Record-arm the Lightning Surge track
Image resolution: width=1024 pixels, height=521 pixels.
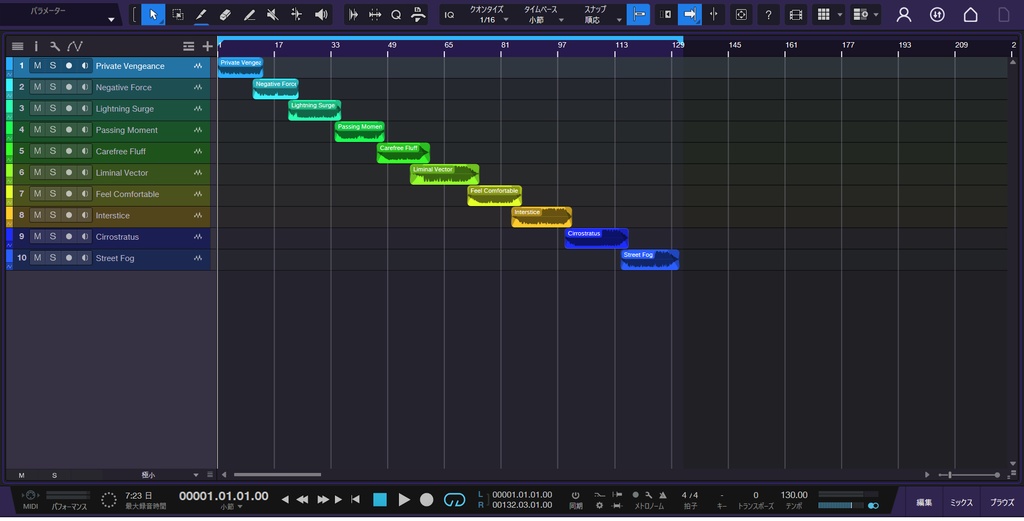click(69, 108)
